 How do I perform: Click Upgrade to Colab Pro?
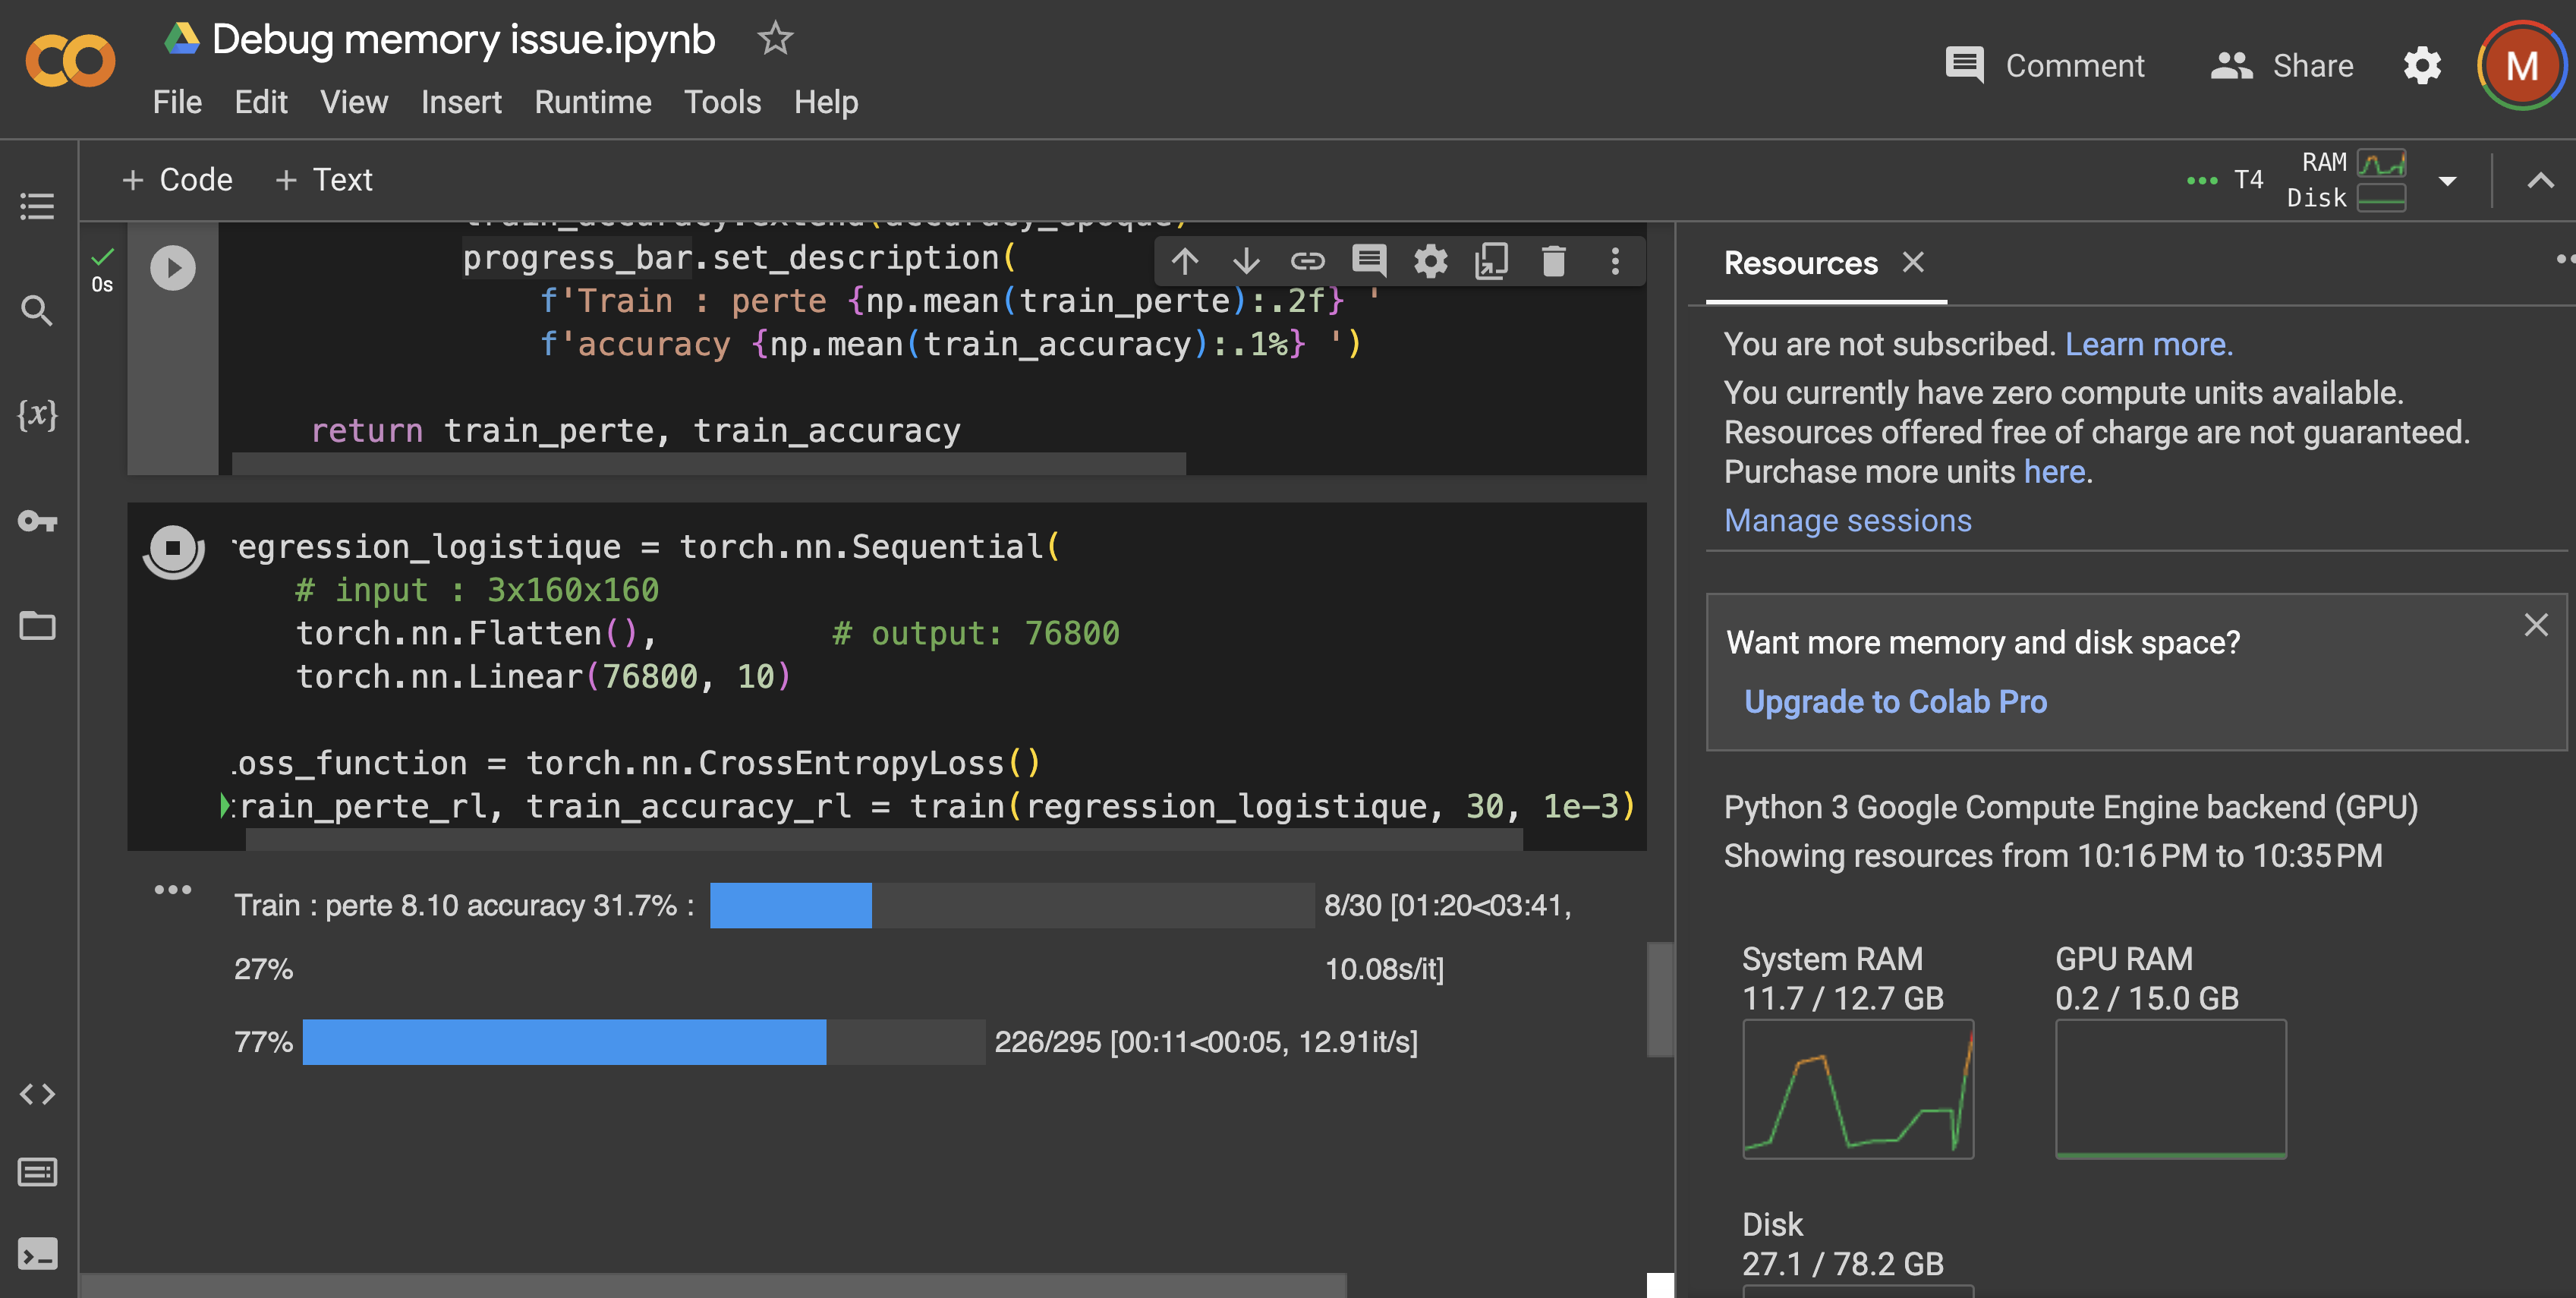click(x=1896, y=701)
